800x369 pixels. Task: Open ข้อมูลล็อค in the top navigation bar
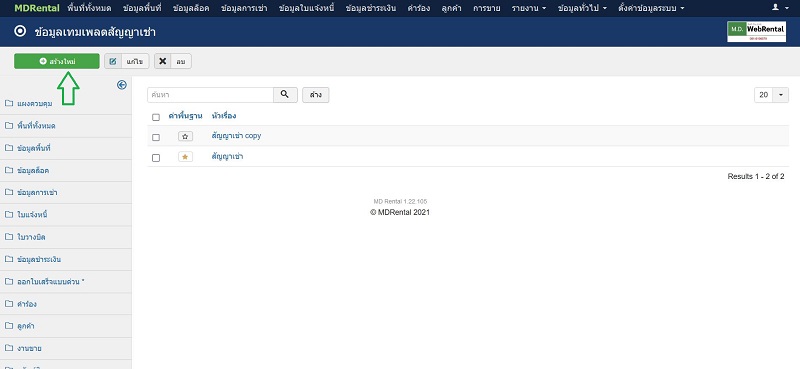[191, 8]
